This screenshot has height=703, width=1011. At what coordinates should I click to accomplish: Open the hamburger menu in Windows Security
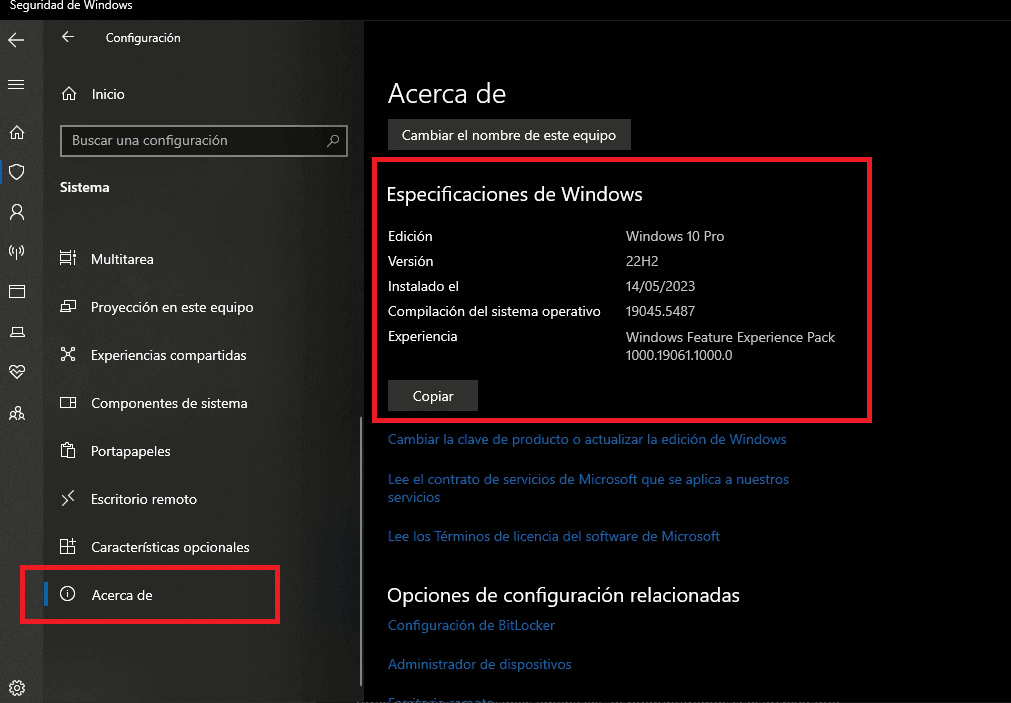click(x=16, y=84)
